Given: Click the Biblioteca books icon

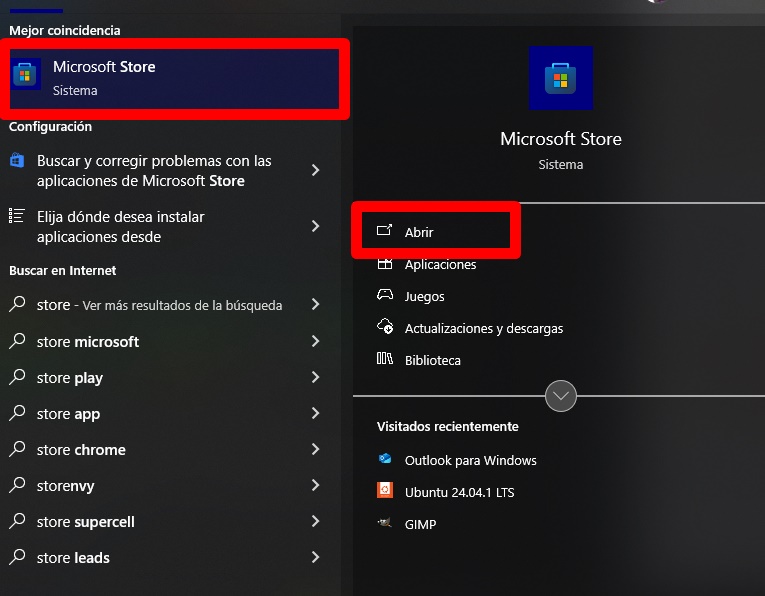Looking at the screenshot, I should tap(384, 359).
